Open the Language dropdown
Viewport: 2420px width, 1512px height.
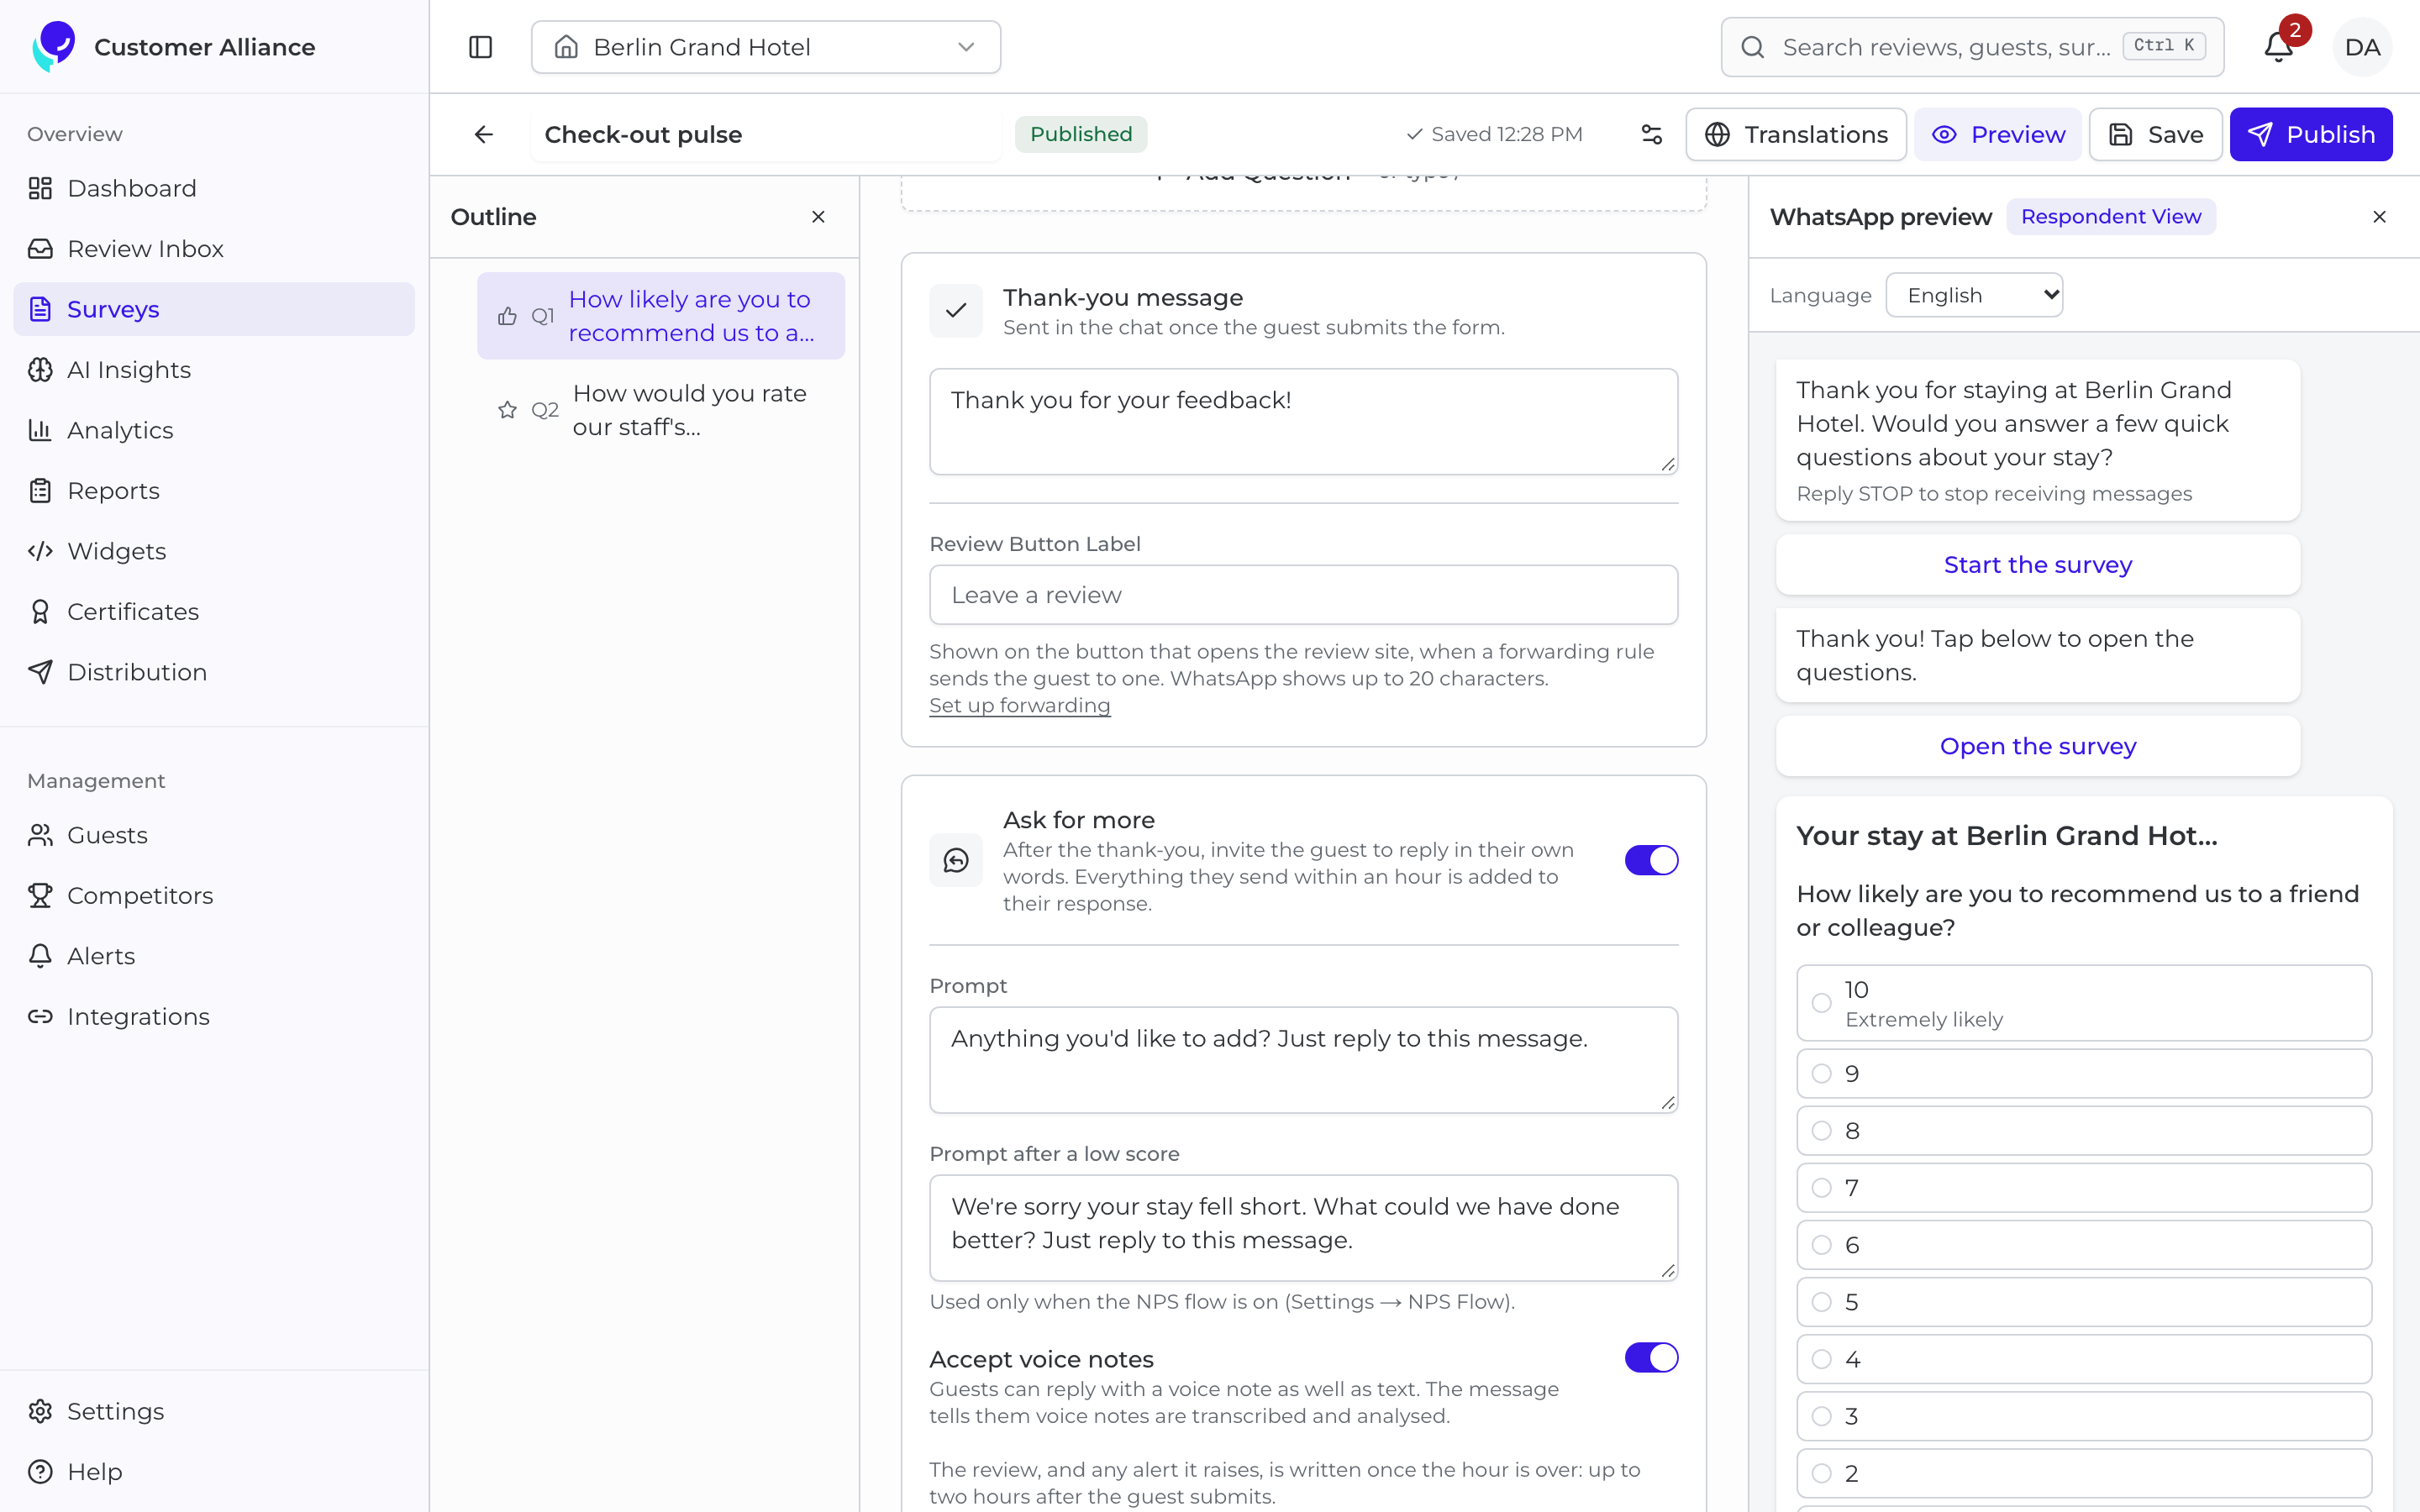click(x=1974, y=295)
